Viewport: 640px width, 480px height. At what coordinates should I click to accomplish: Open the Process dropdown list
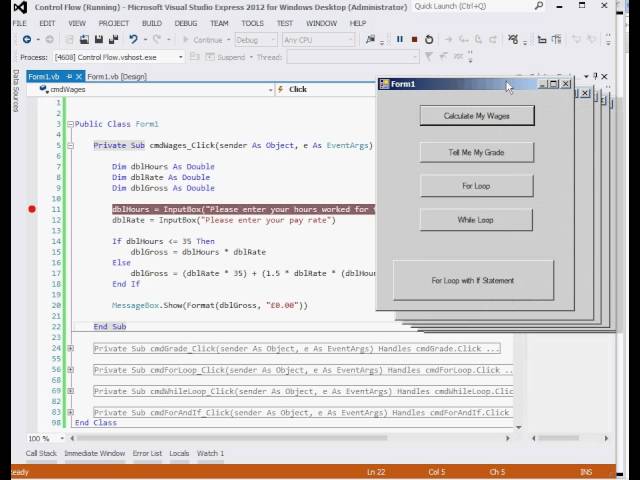coord(180,57)
